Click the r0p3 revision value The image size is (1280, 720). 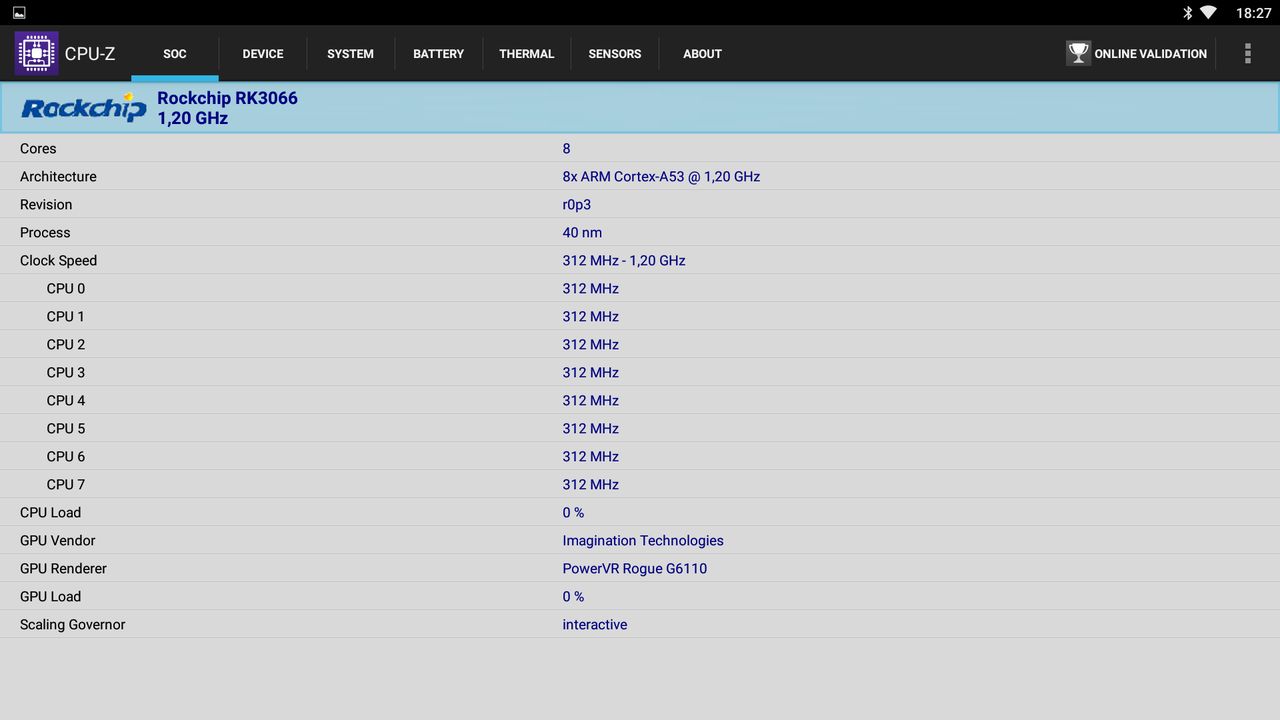pos(577,205)
